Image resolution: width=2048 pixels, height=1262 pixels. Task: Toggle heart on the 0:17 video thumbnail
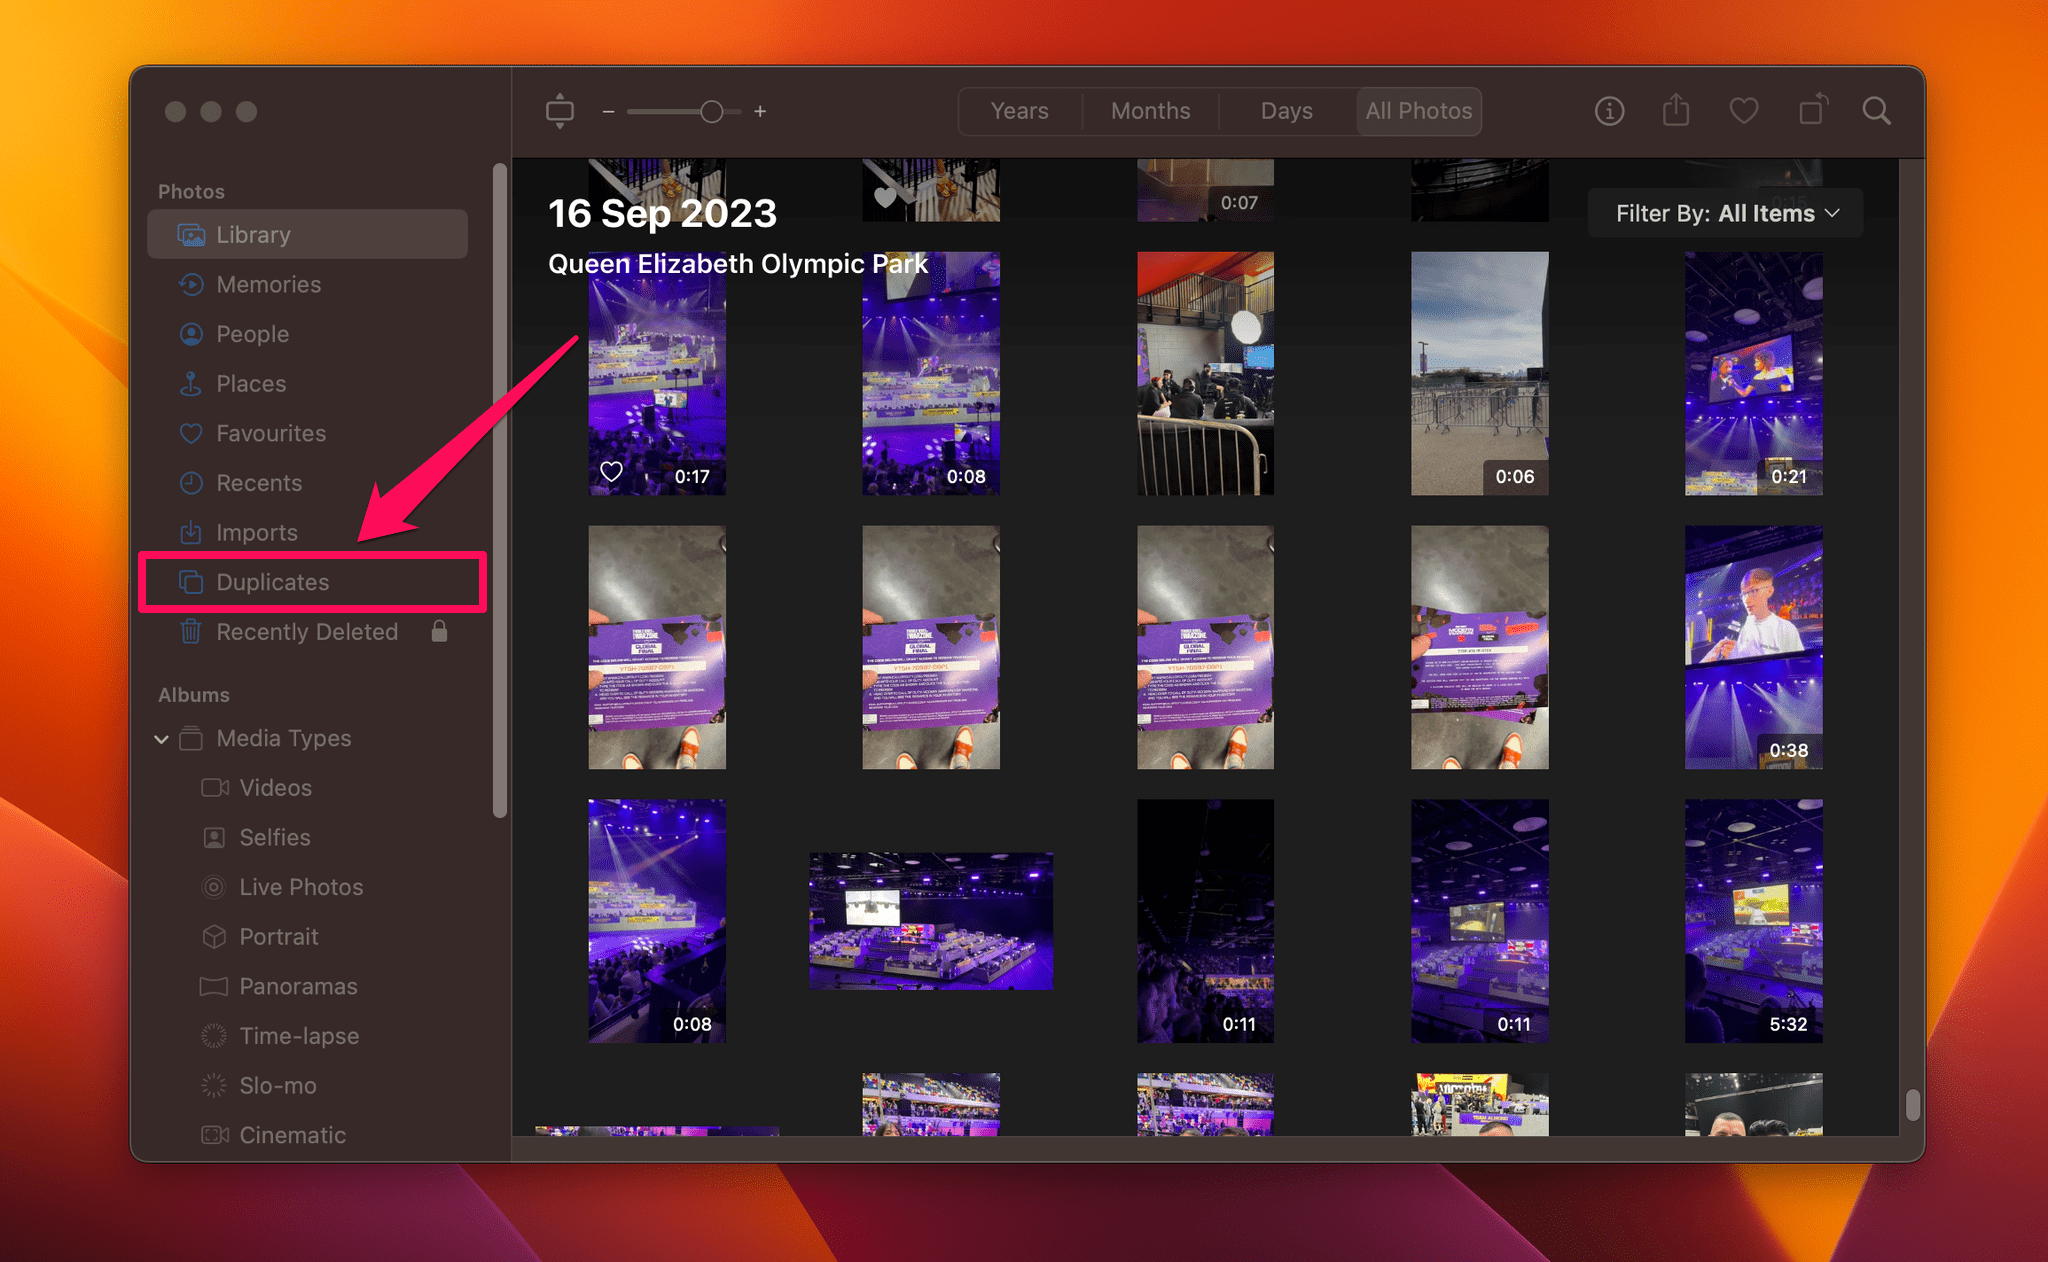[611, 472]
